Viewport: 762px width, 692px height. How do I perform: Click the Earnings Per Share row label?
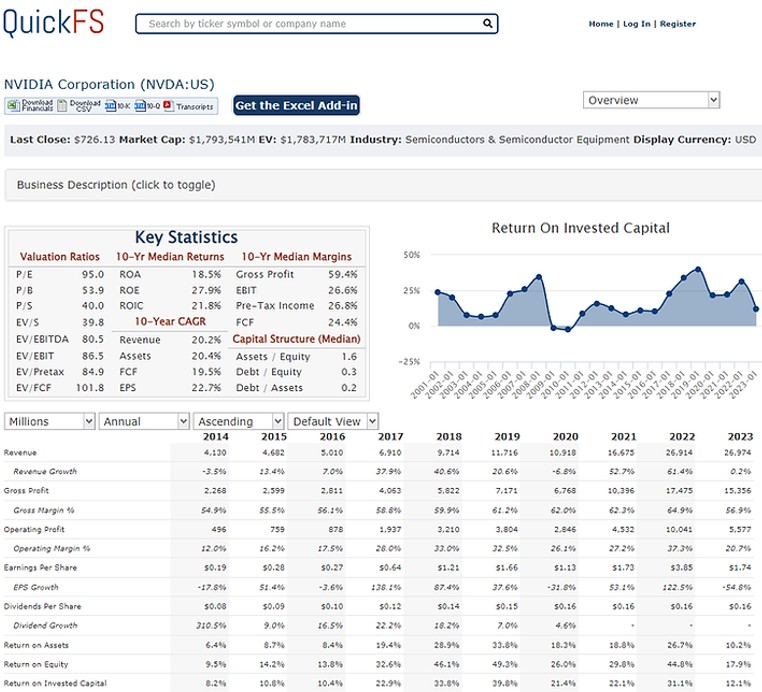pyautogui.click(x=40, y=568)
